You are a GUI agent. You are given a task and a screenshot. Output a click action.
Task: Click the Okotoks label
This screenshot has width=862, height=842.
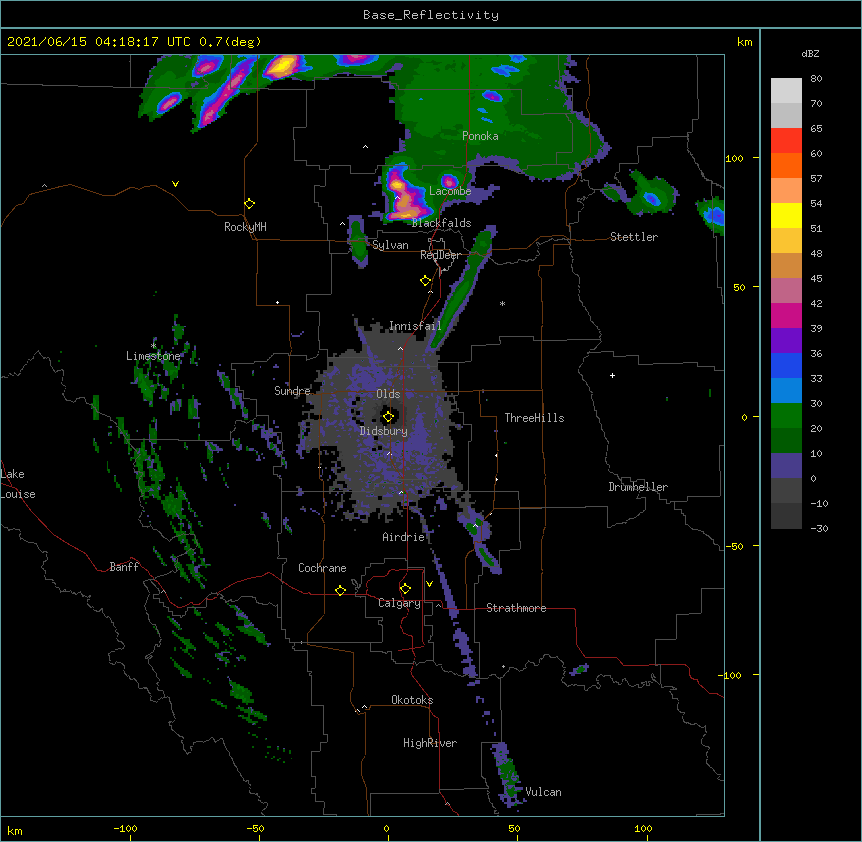[412, 700]
